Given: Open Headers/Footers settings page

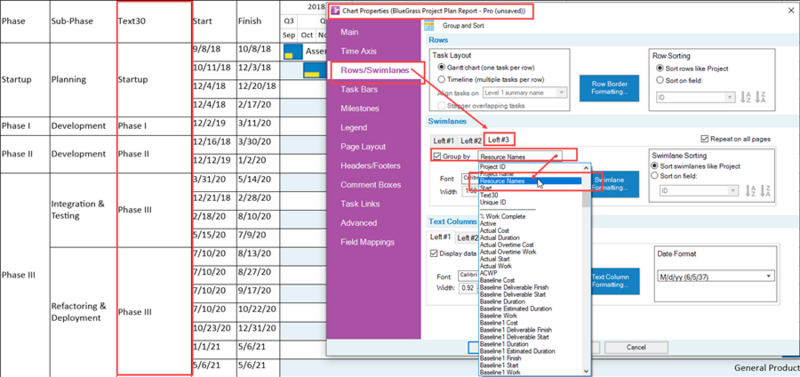Looking at the screenshot, I should coord(370,166).
